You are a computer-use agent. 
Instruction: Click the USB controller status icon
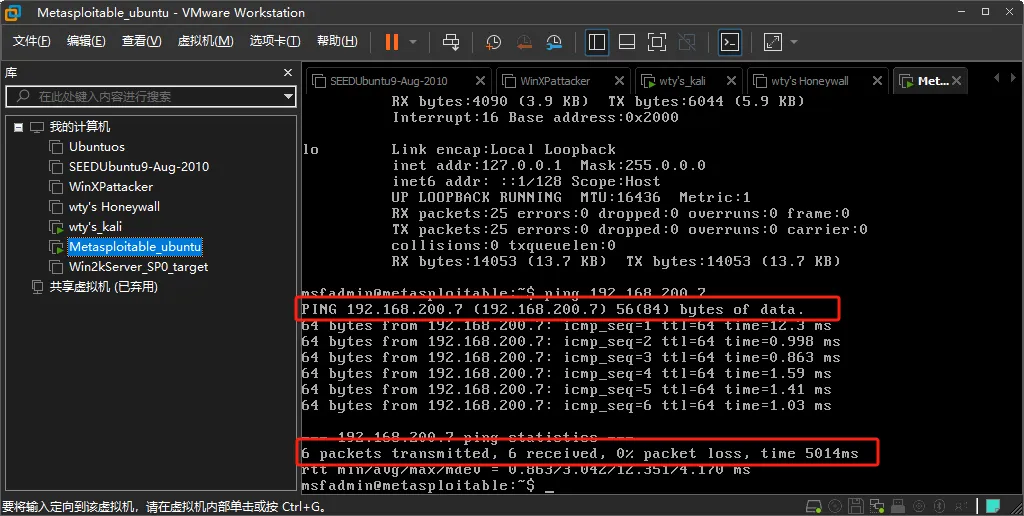898,506
